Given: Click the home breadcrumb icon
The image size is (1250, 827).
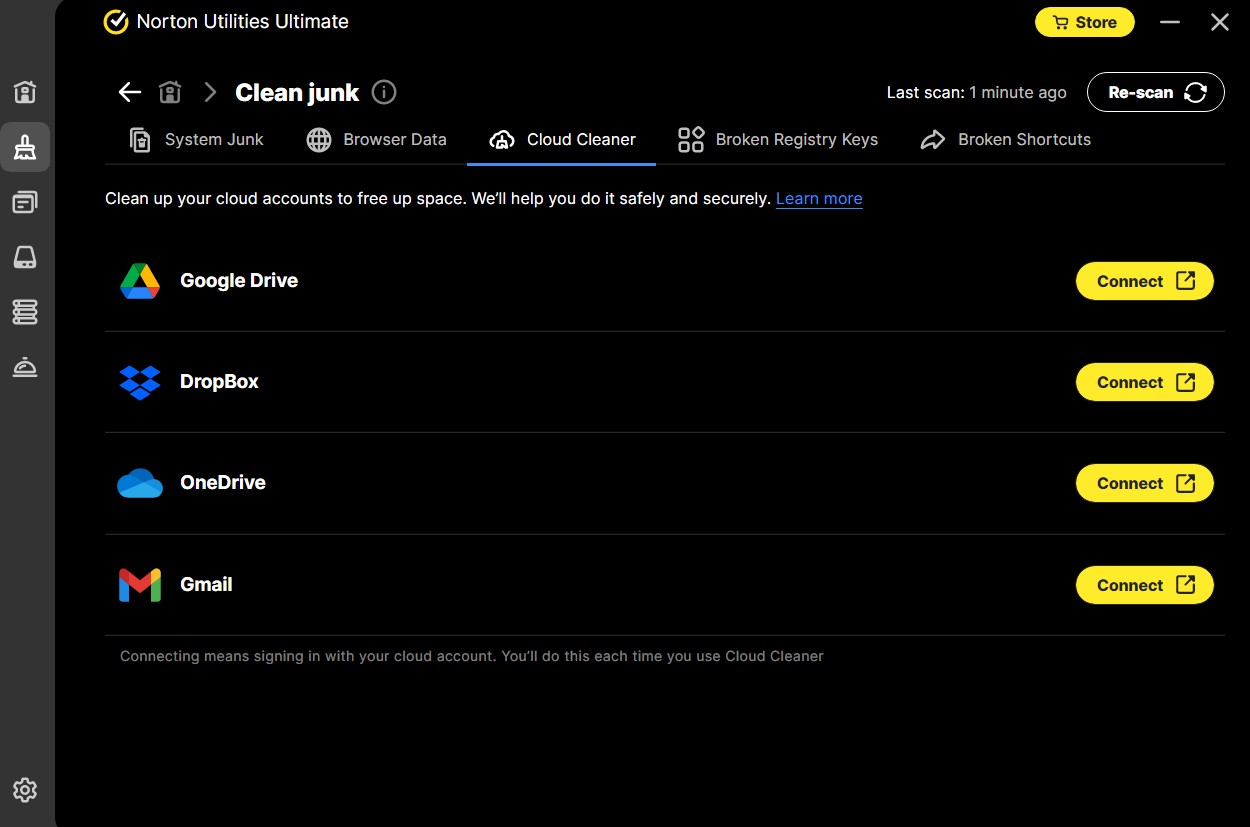Looking at the screenshot, I should 170,92.
